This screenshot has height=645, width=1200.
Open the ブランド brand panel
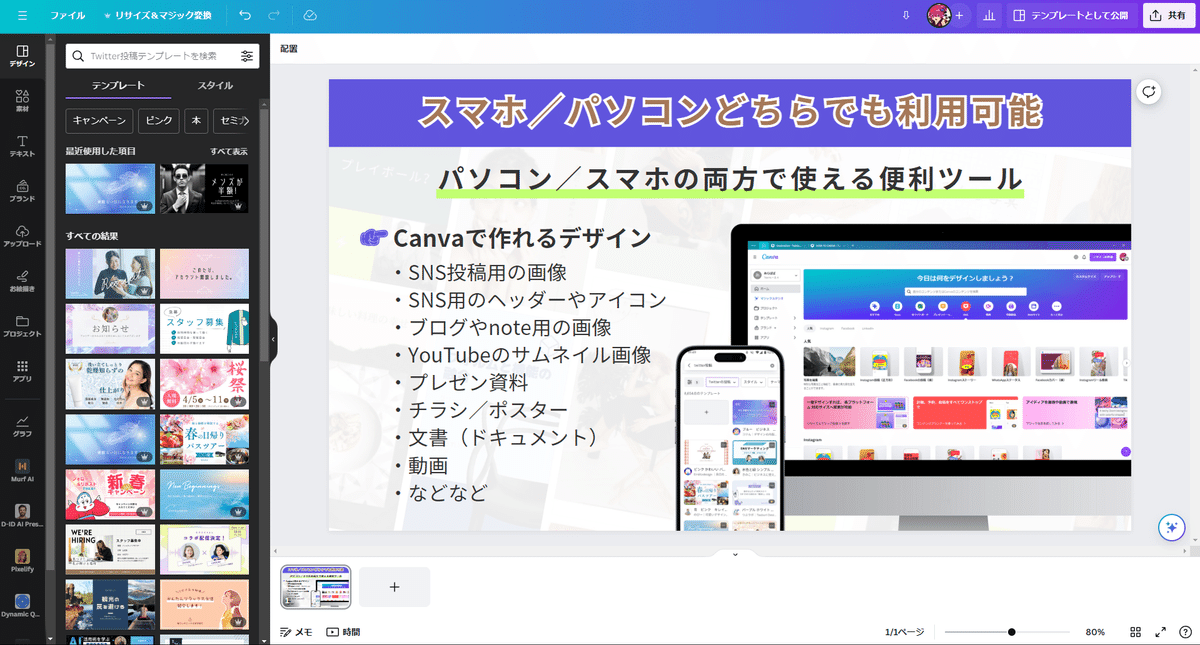23,191
